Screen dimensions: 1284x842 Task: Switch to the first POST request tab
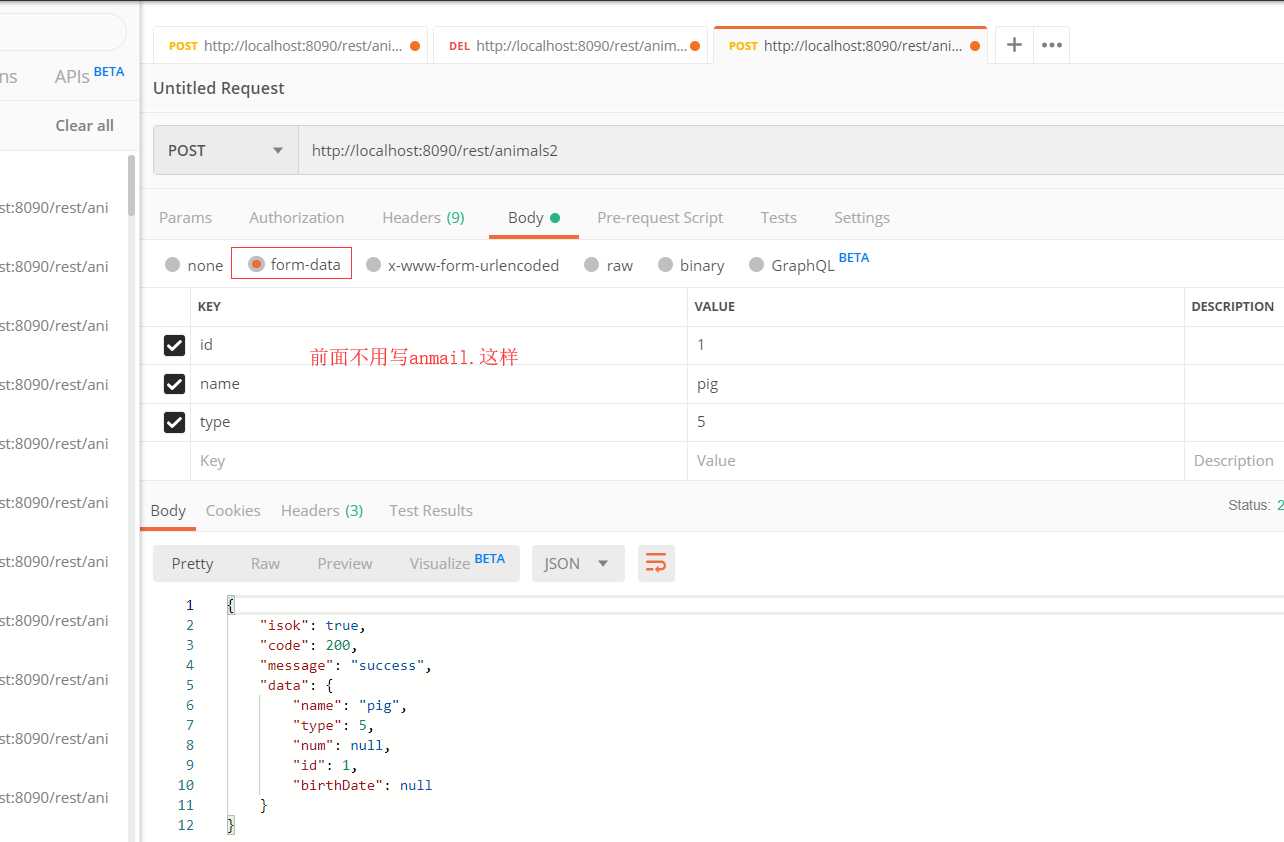[x=291, y=45]
